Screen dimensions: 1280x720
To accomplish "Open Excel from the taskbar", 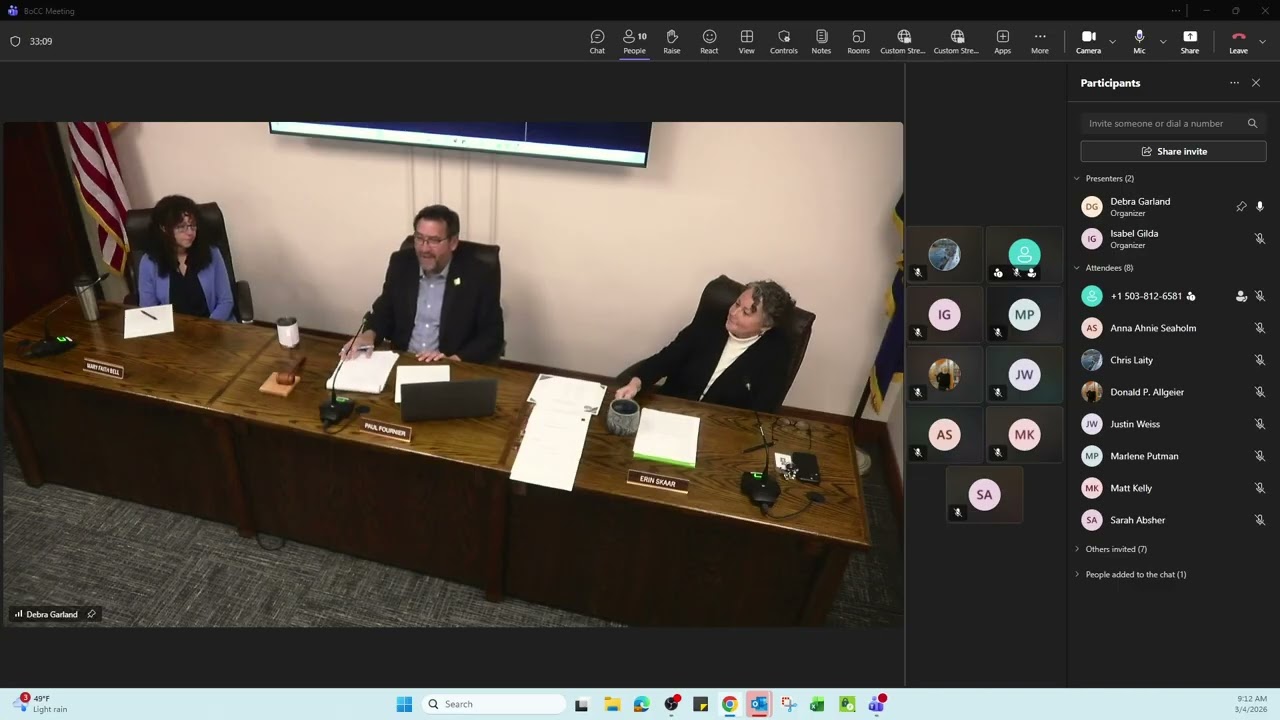I will pyautogui.click(x=817, y=704).
